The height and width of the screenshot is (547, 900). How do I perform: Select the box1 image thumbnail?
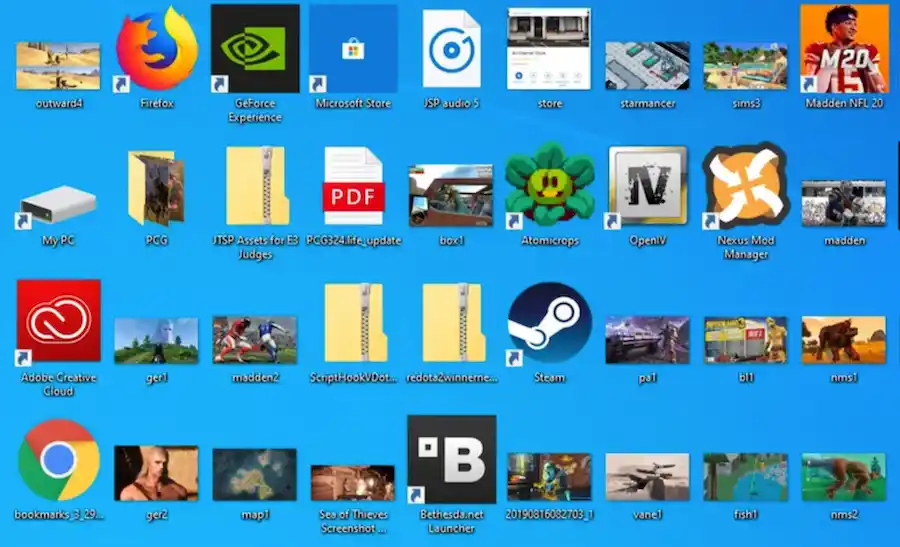click(451, 196)
